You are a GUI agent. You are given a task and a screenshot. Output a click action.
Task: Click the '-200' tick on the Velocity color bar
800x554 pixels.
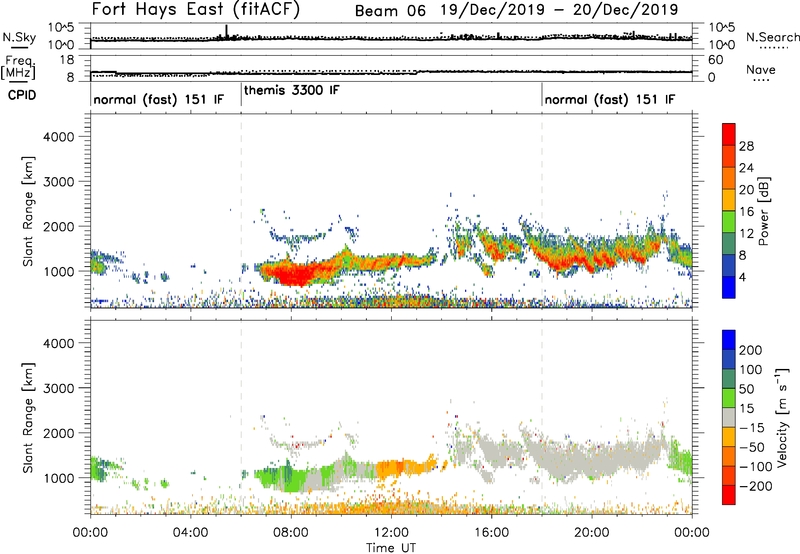coord(756,486)
